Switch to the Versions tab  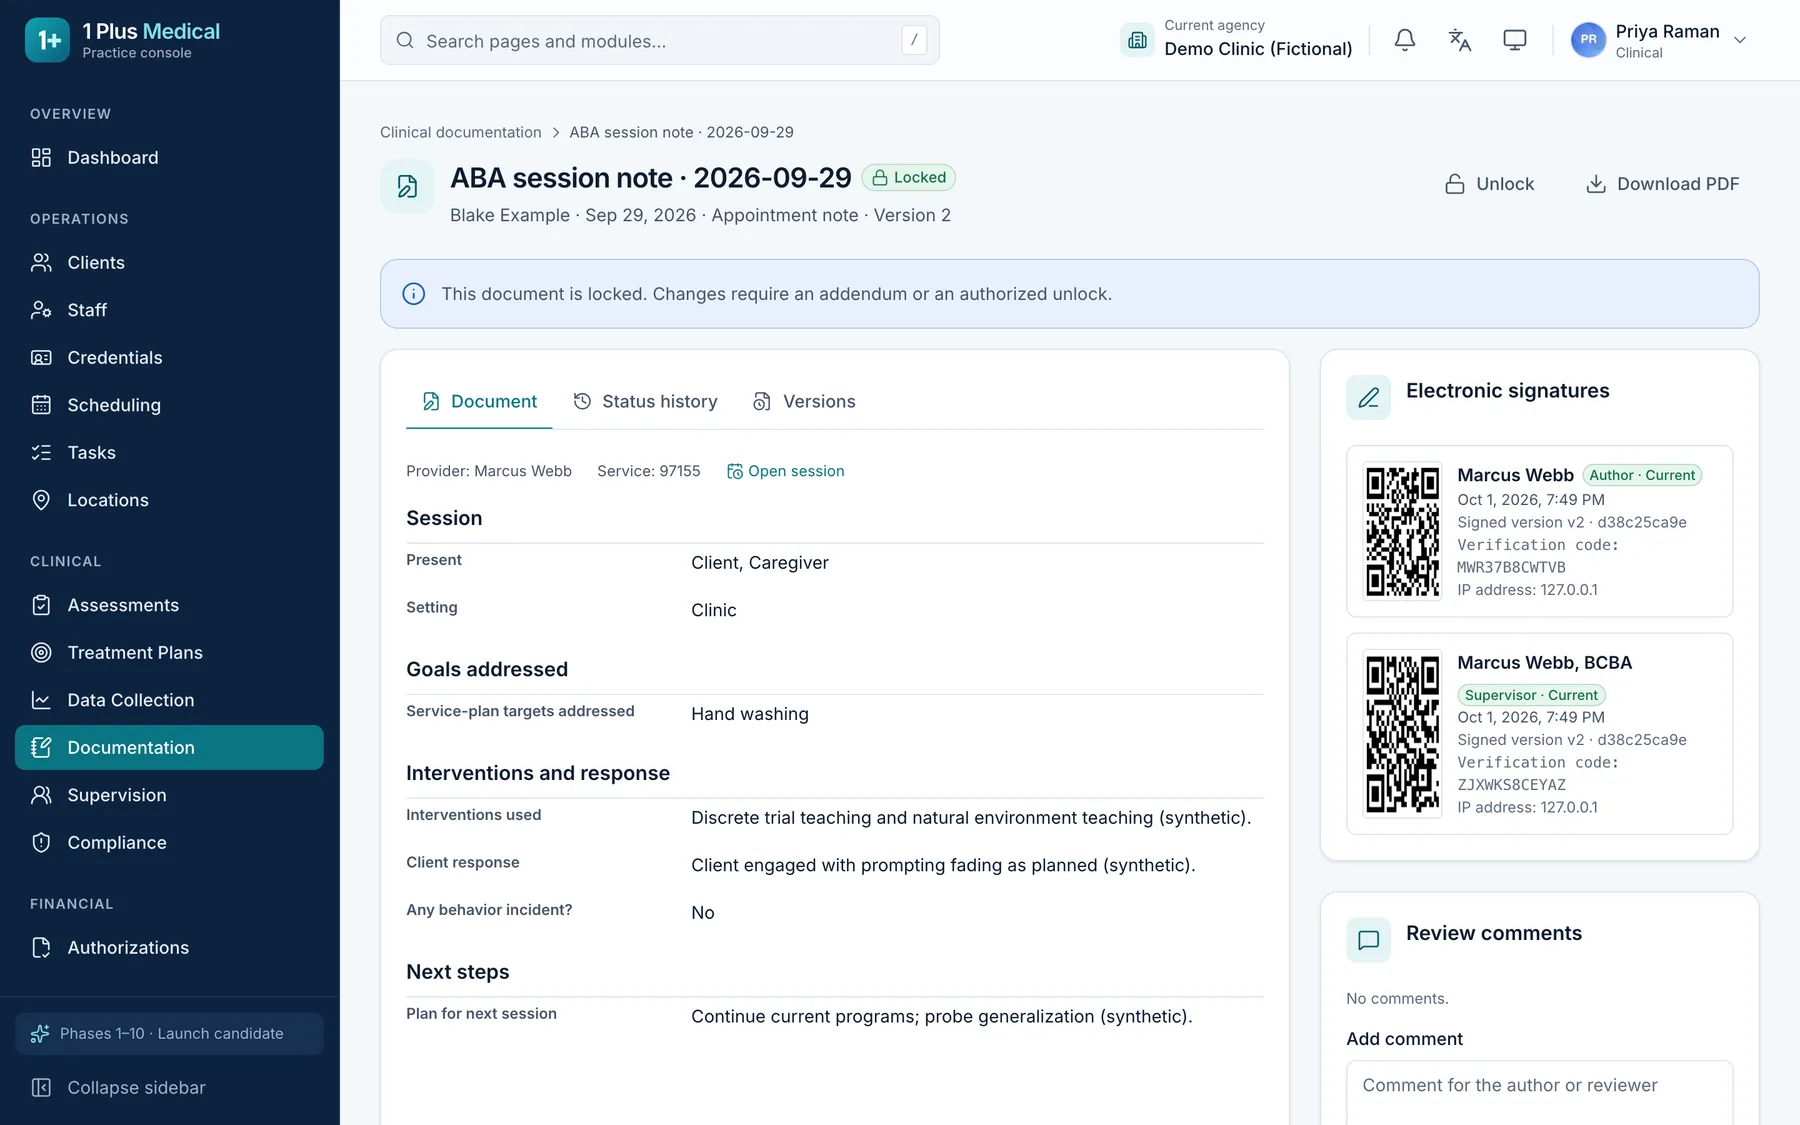804,401
